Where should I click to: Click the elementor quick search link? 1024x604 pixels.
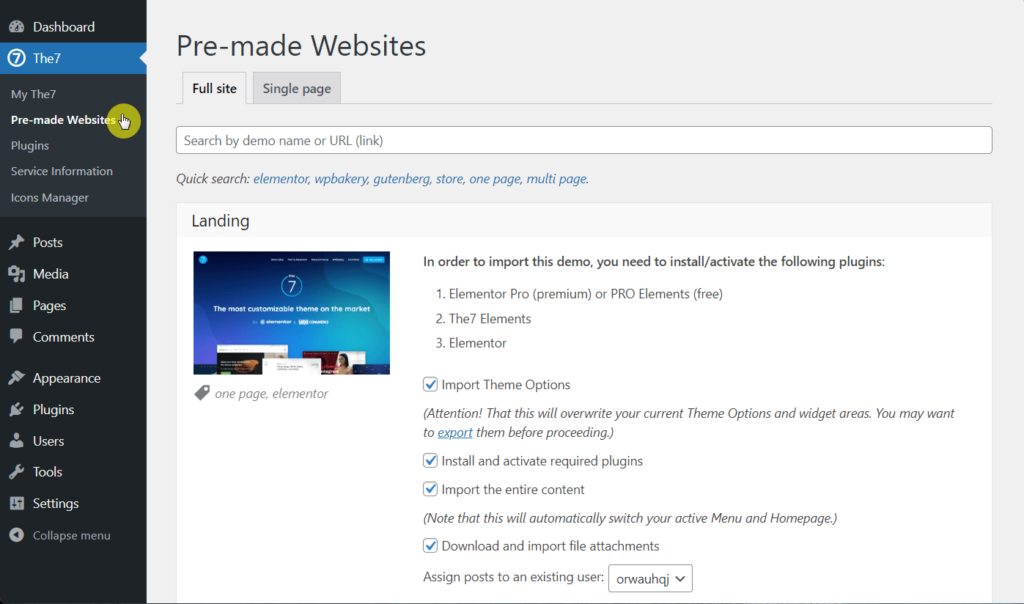(281, 178)
